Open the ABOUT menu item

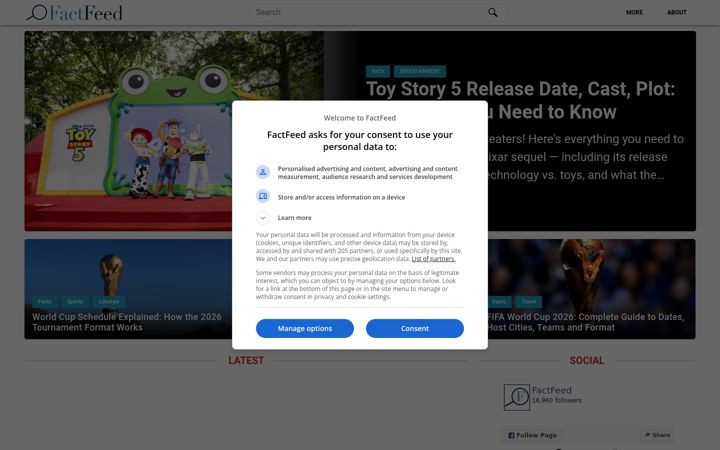[677, 12]
